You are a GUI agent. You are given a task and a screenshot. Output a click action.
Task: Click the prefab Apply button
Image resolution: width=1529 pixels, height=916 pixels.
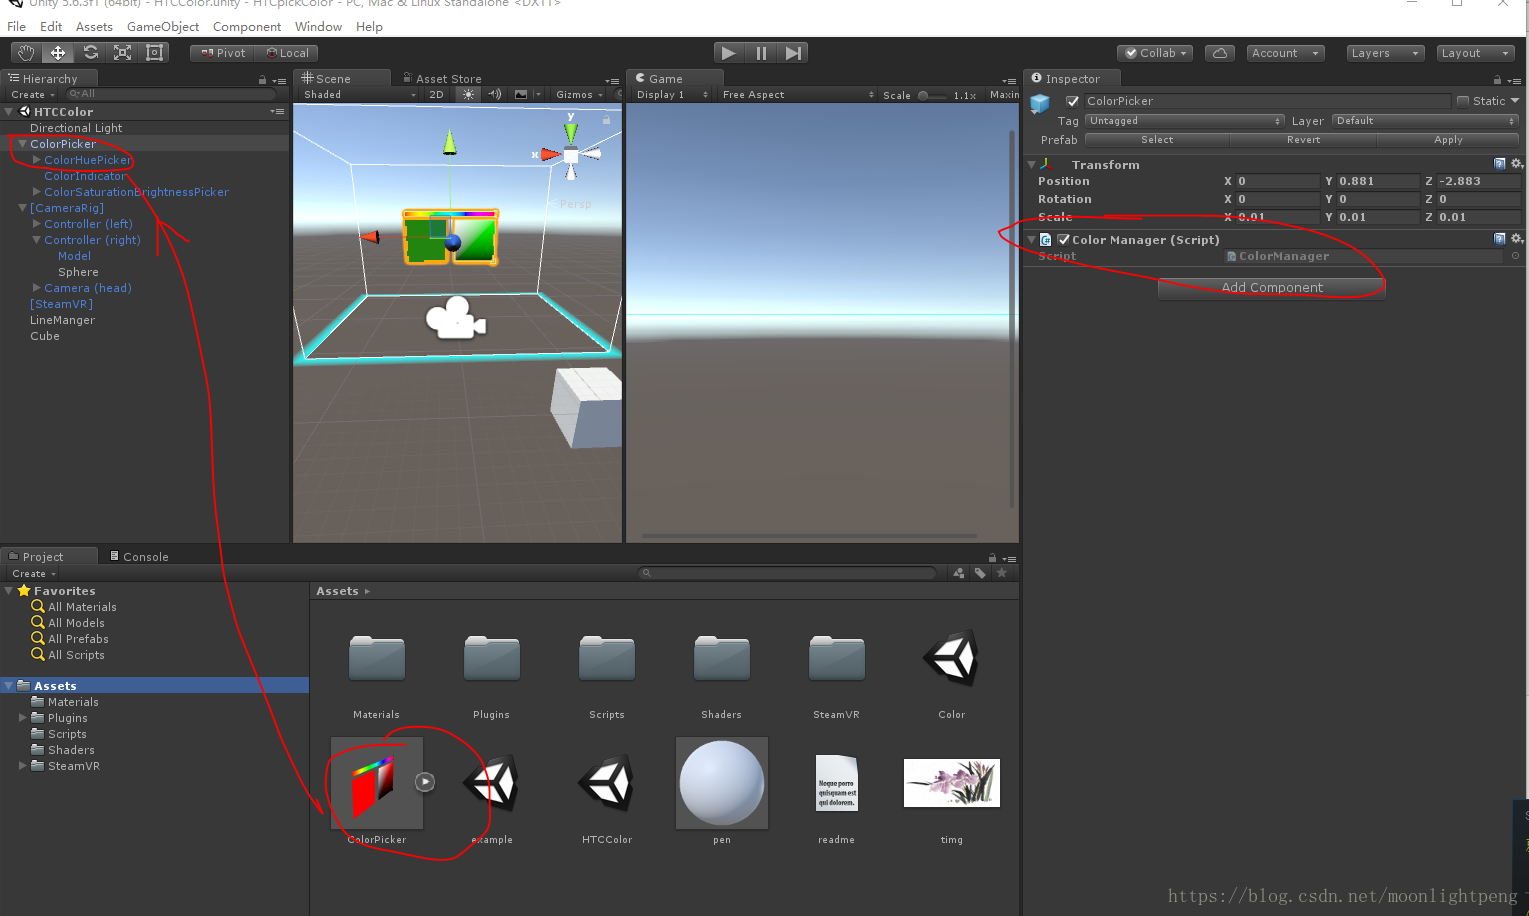tap(1448, 140)
